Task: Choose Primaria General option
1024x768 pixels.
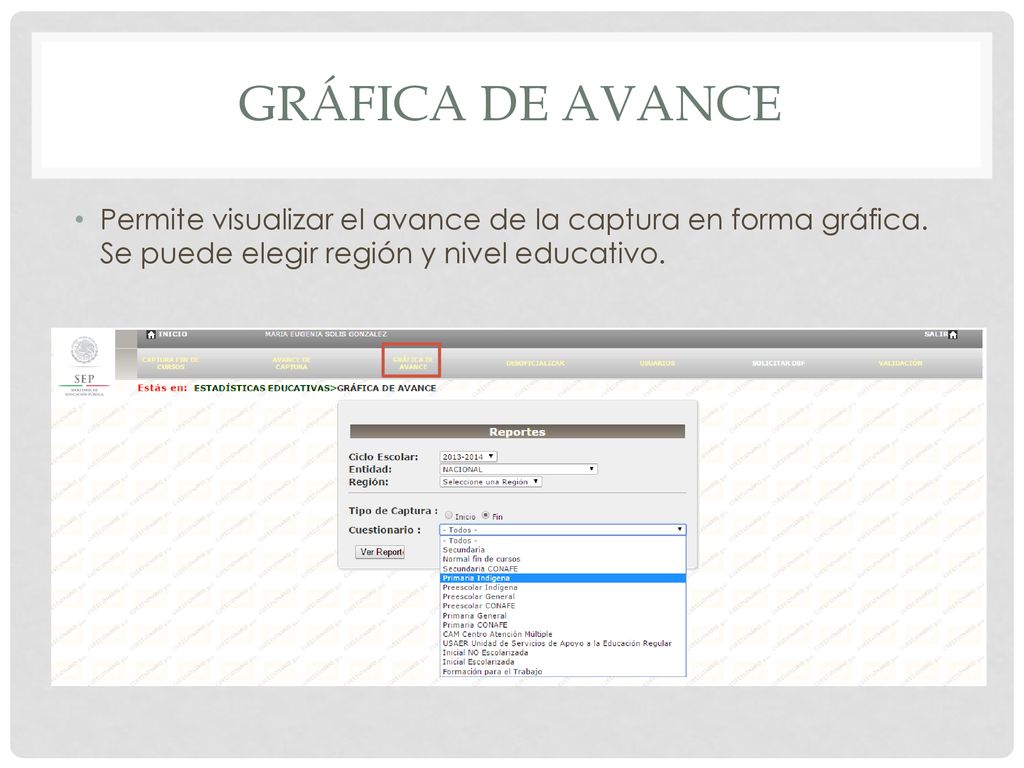Action: (x=563, y=615)
